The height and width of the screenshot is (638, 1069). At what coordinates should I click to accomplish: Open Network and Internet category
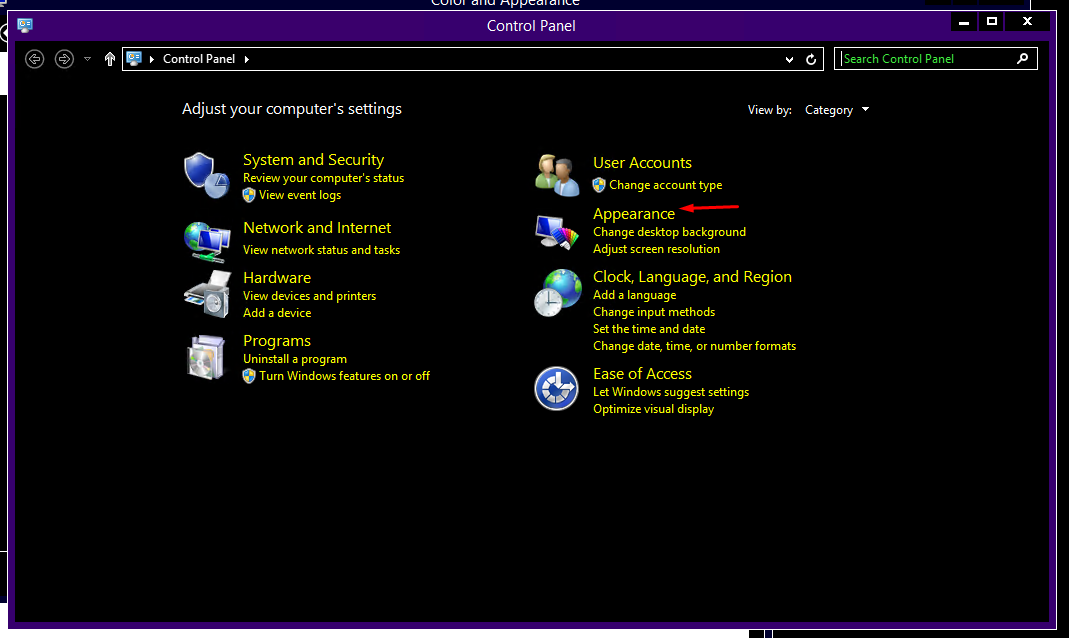pyautogui.click(x=317, y=228)
